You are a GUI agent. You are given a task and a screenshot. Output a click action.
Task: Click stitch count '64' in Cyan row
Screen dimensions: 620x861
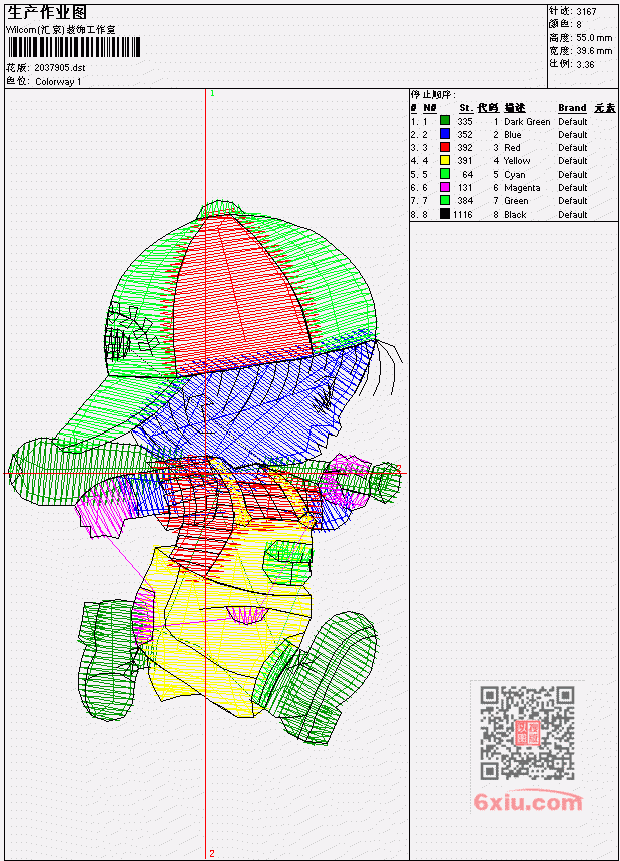(467, 175)
